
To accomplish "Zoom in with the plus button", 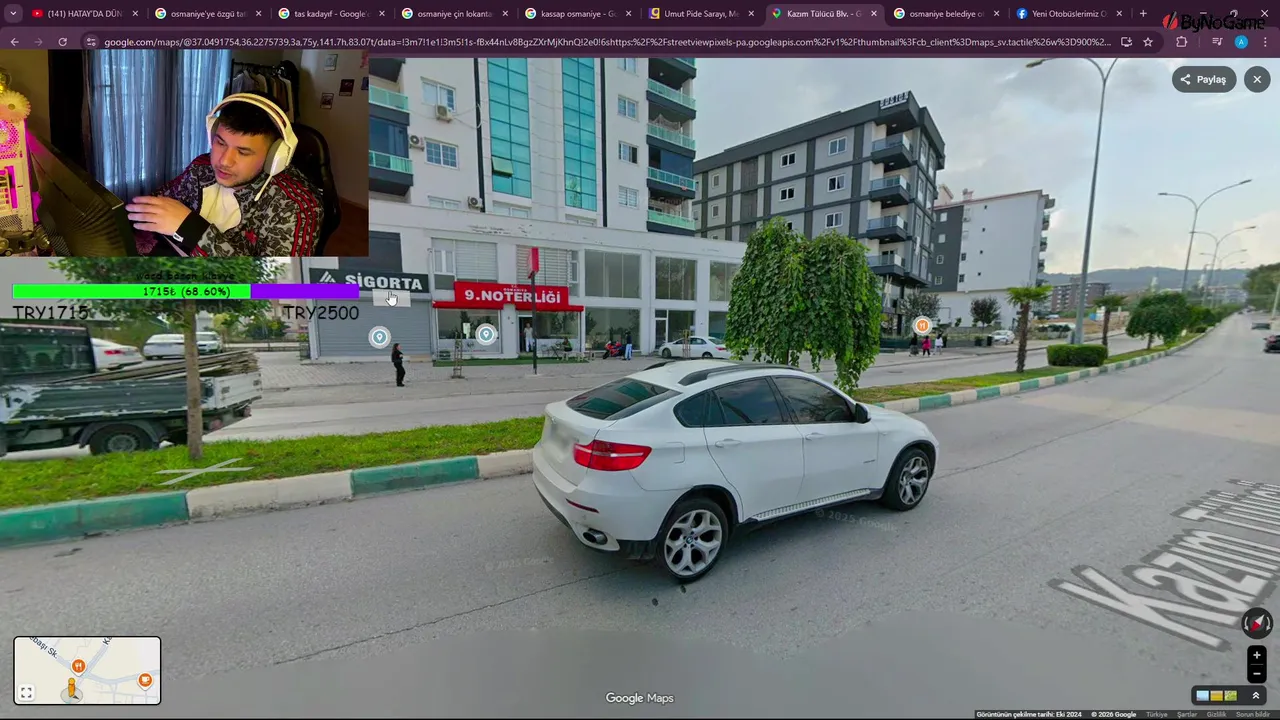I will (1257, 656).
